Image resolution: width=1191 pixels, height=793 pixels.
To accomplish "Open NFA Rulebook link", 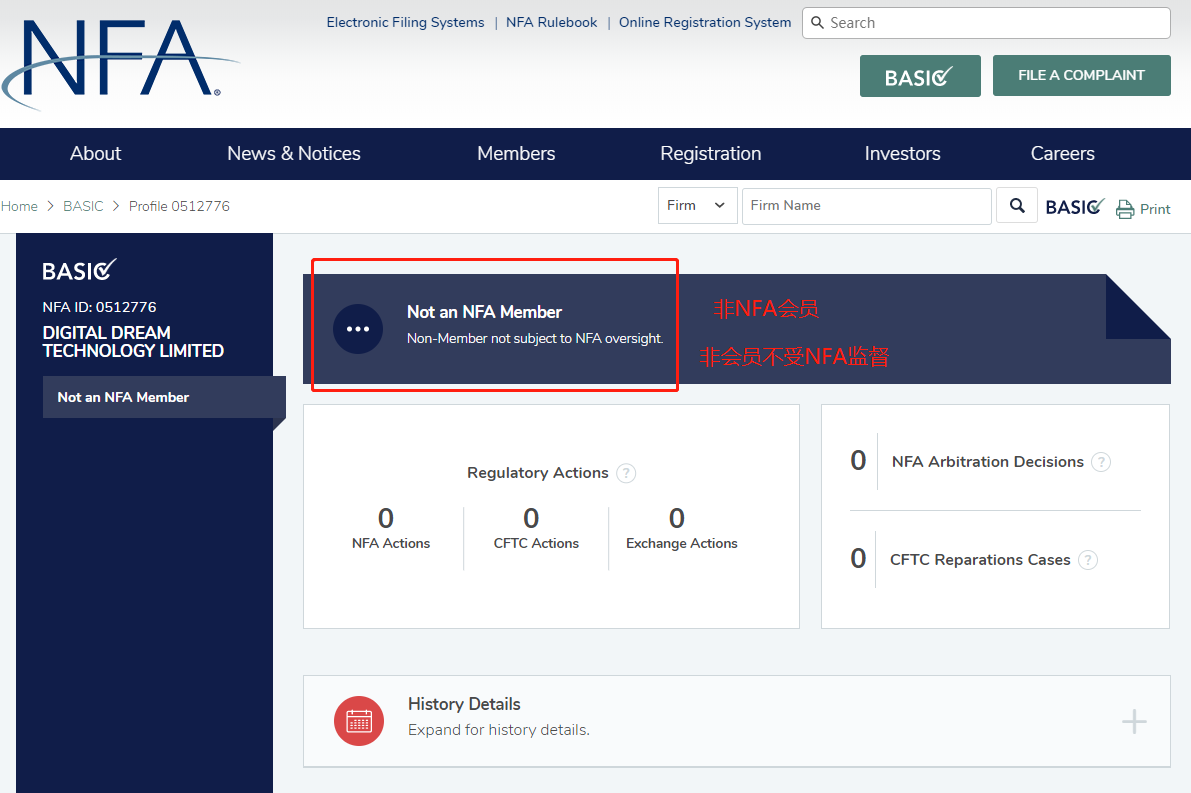I will [x=551, y=23].
